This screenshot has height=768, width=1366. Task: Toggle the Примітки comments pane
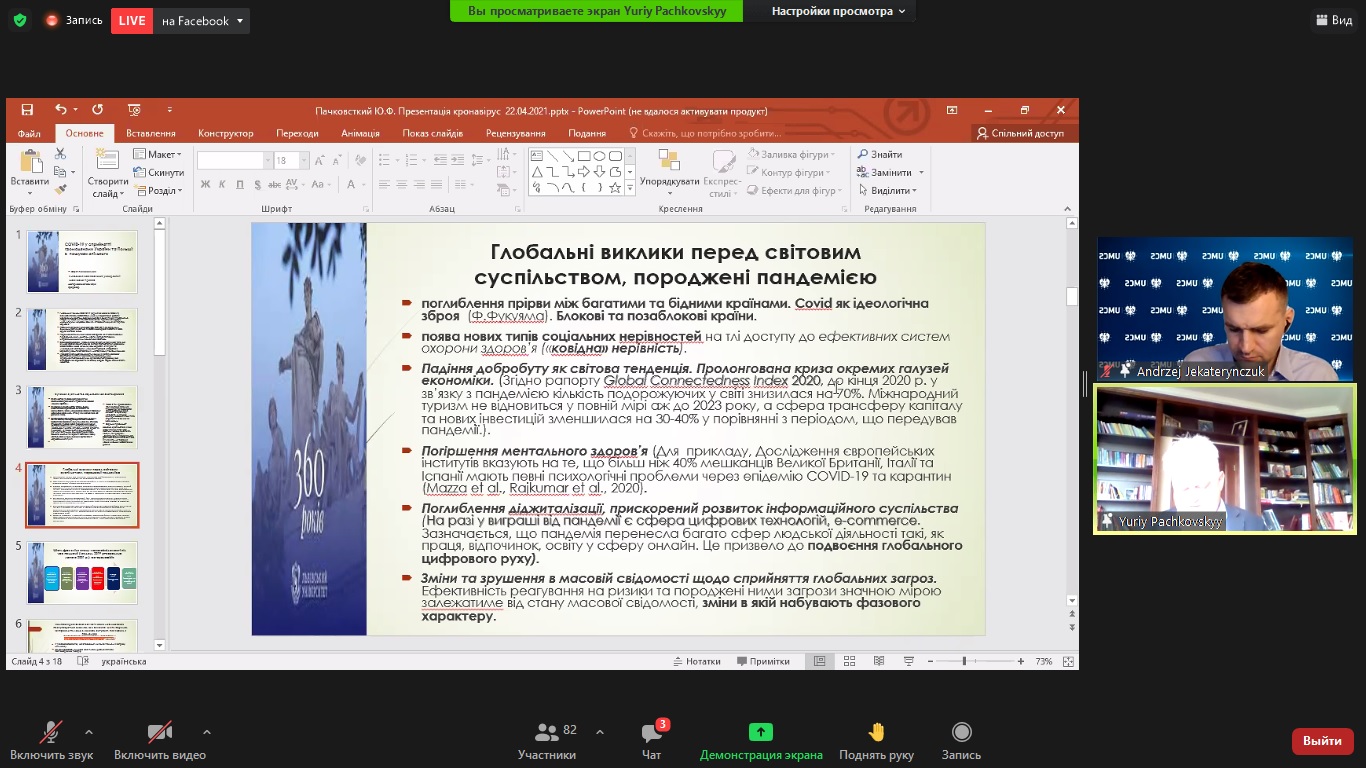point(763,661)
